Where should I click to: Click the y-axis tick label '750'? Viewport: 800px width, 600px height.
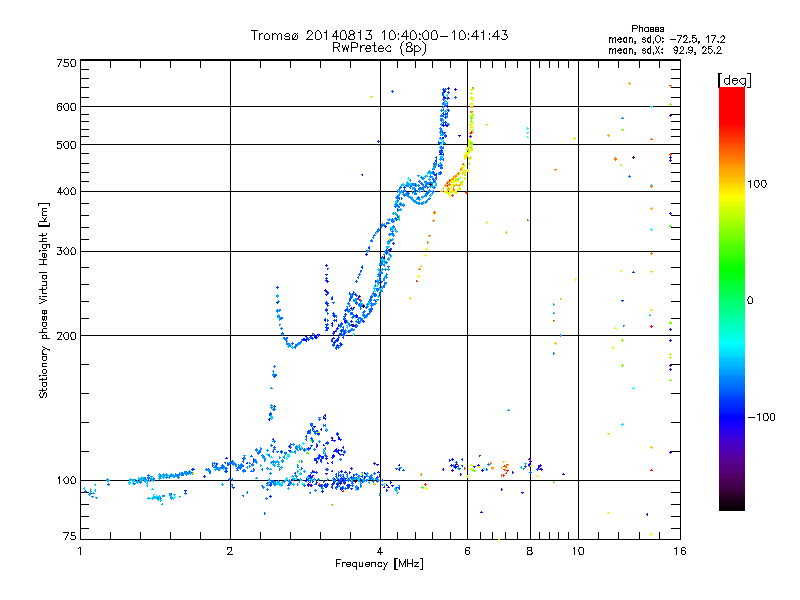pyautogui.click(x=66, y=63)
